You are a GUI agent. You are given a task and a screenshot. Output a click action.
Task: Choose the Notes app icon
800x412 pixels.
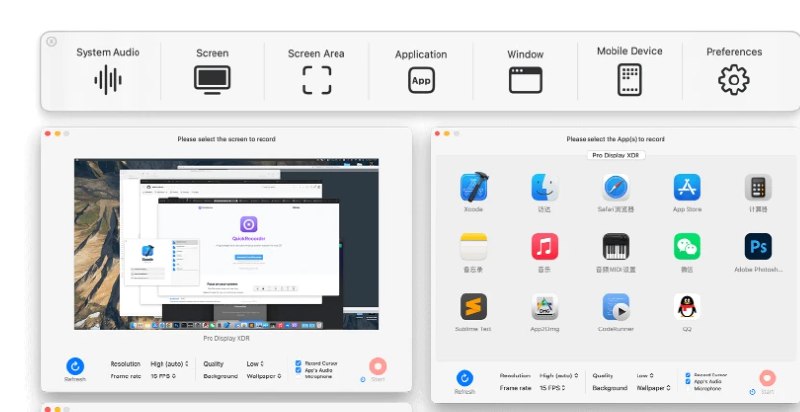click(x=473, y=247)
